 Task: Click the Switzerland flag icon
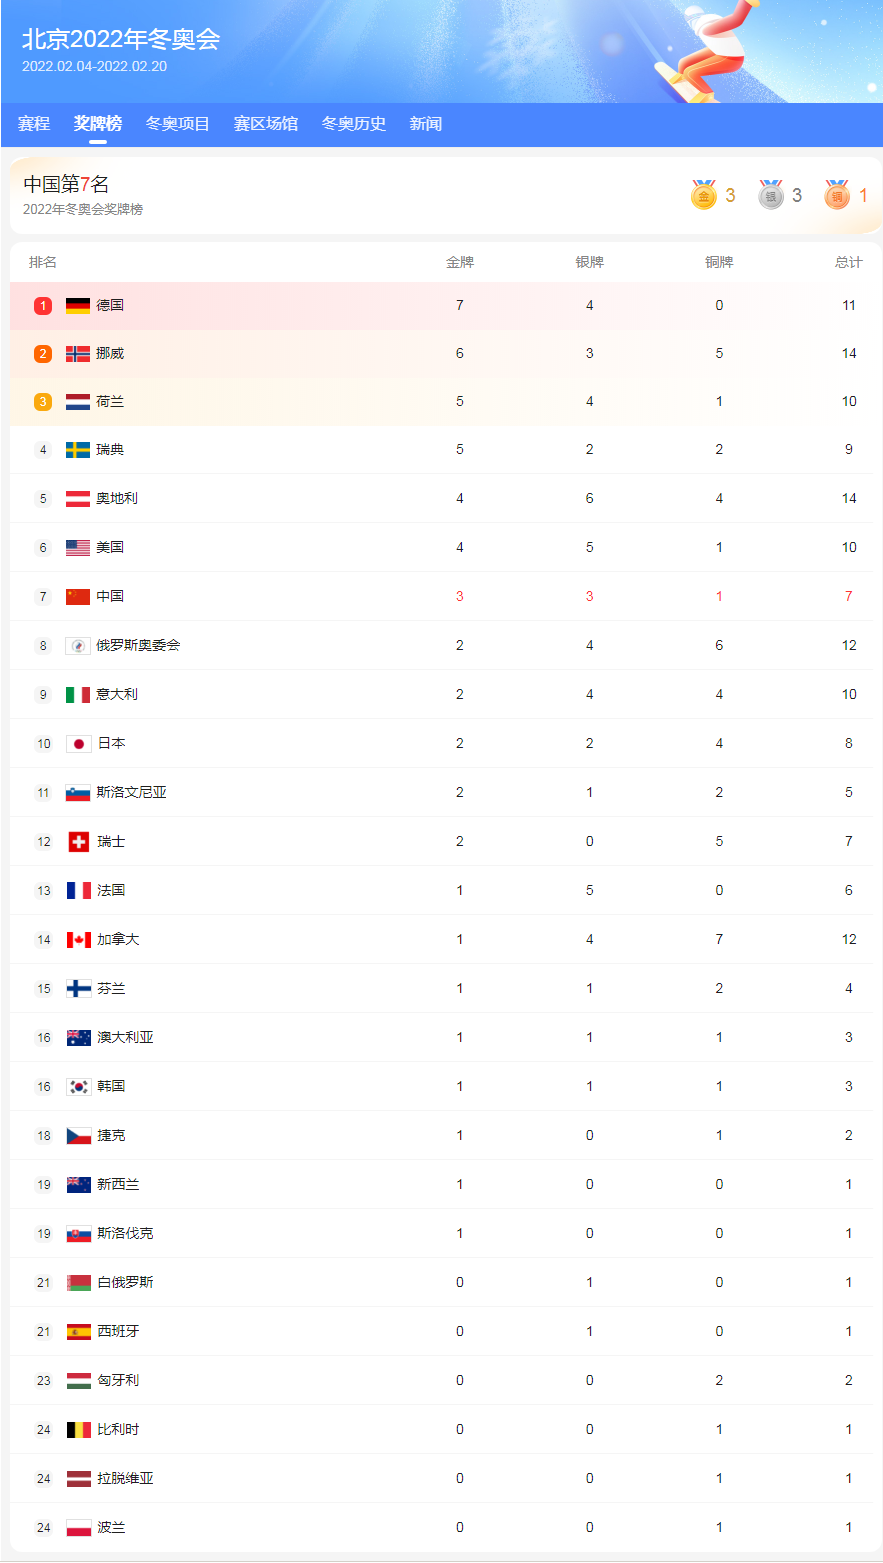(x=79, y=842)
